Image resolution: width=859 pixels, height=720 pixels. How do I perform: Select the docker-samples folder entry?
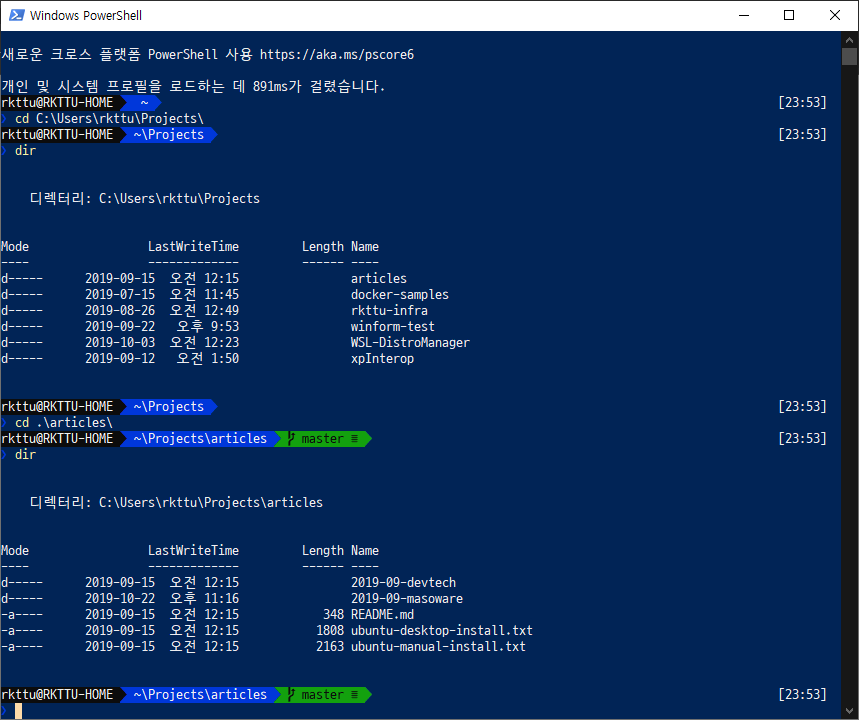click(399, 294)
